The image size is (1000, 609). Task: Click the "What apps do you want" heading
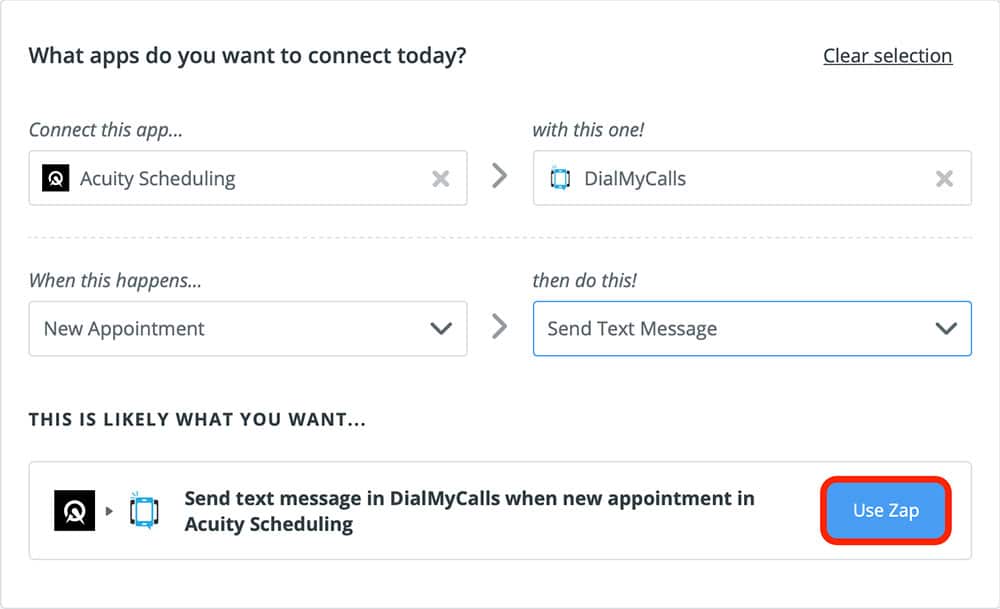pyautogui.click(x=247, y=55)
